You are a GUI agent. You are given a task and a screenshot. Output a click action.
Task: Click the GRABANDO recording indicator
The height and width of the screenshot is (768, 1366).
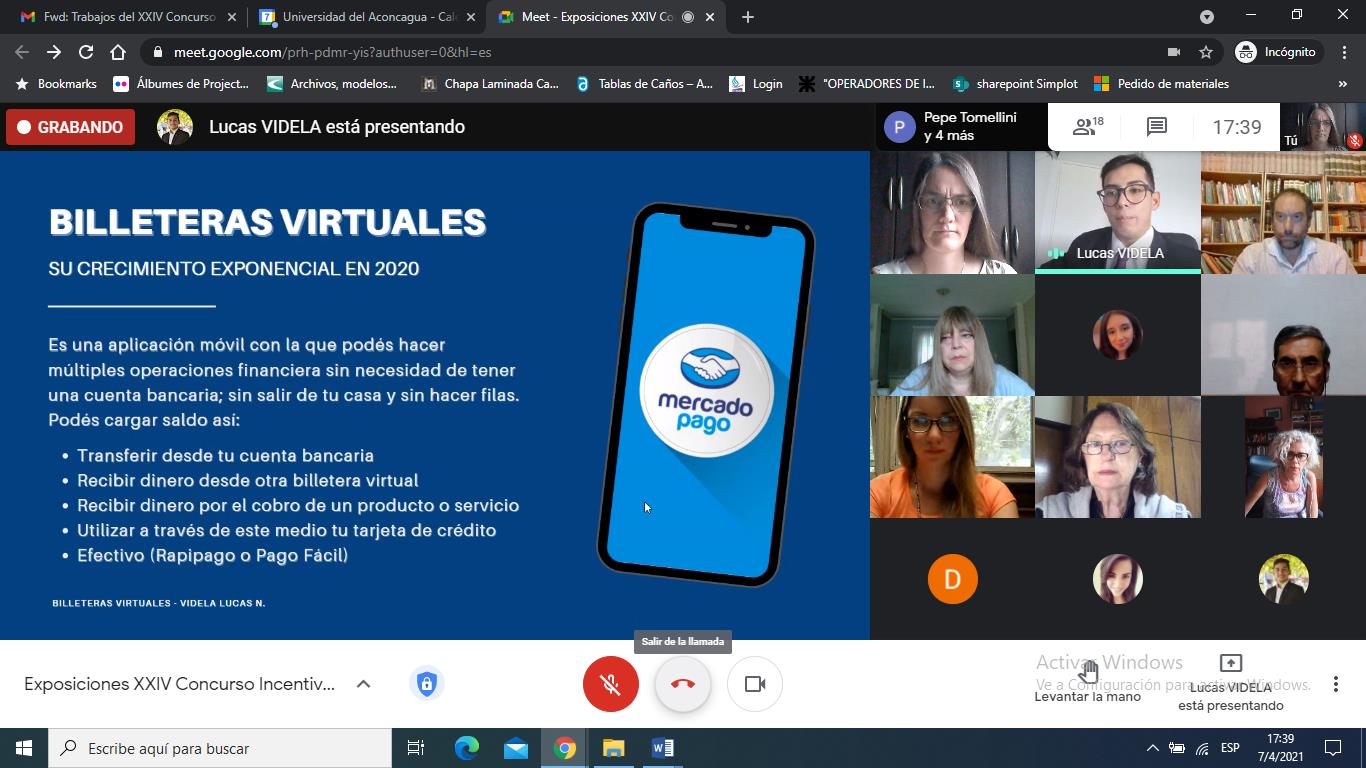tap(70, 127)
